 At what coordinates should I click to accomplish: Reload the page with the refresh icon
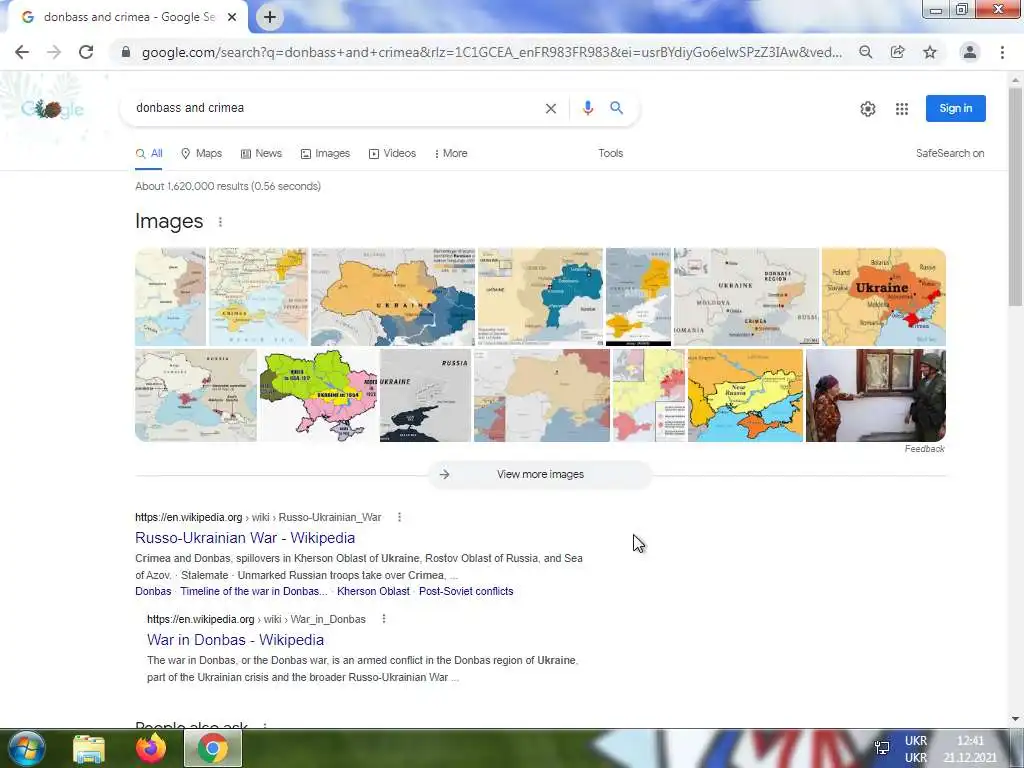click(x=86, y=52)
